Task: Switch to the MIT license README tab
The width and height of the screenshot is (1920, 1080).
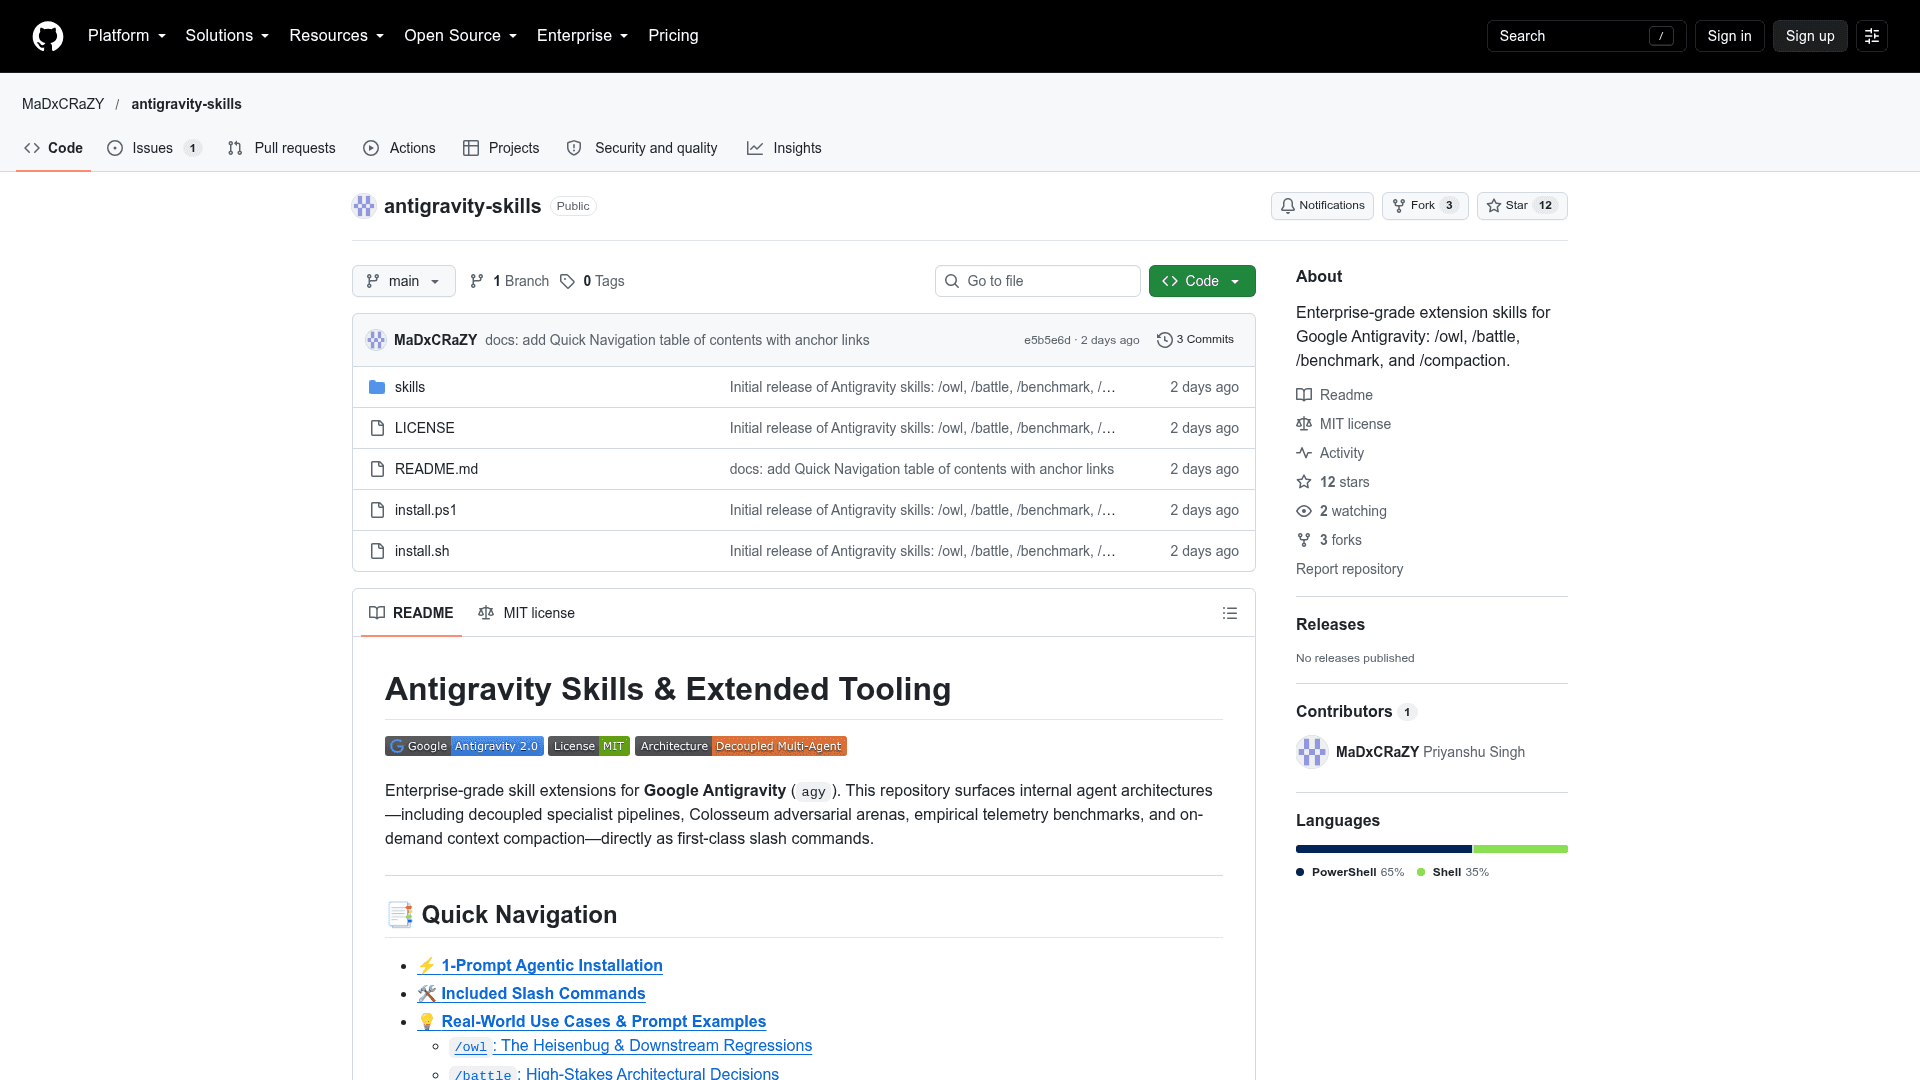Action: [x=526, y=613]
